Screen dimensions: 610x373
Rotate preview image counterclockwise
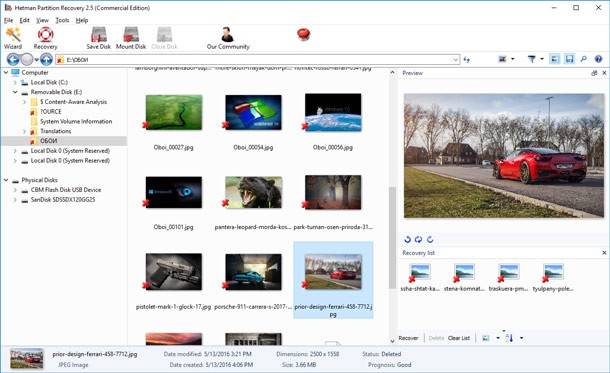coord(407,239)
